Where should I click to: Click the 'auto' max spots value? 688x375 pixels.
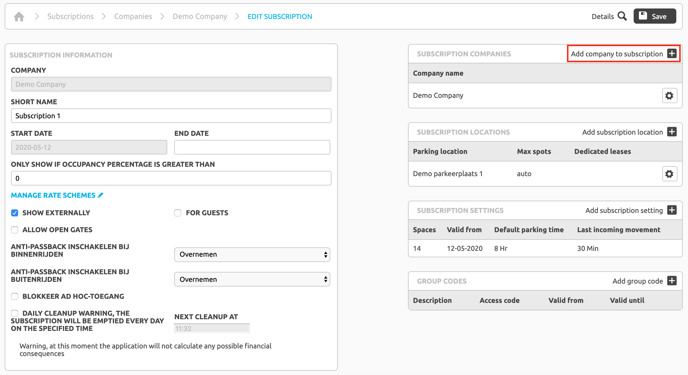[524, 174]
